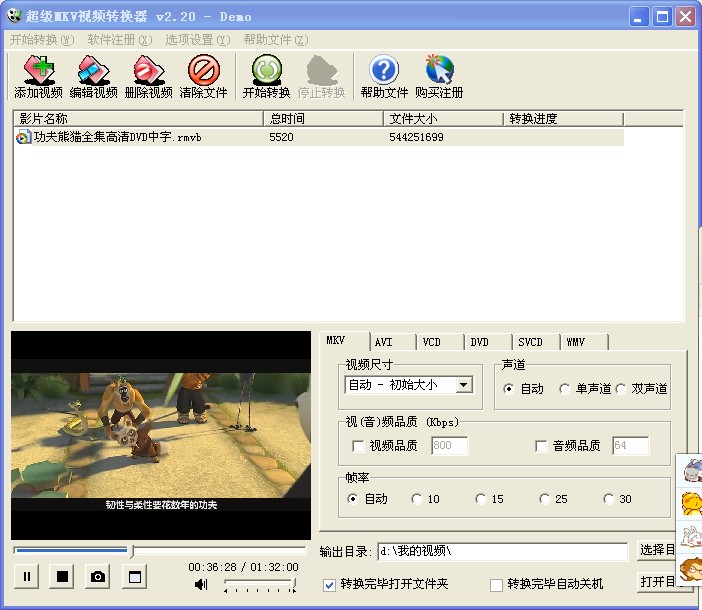Open the 选项设置(Y) menu

coord(197,40)
